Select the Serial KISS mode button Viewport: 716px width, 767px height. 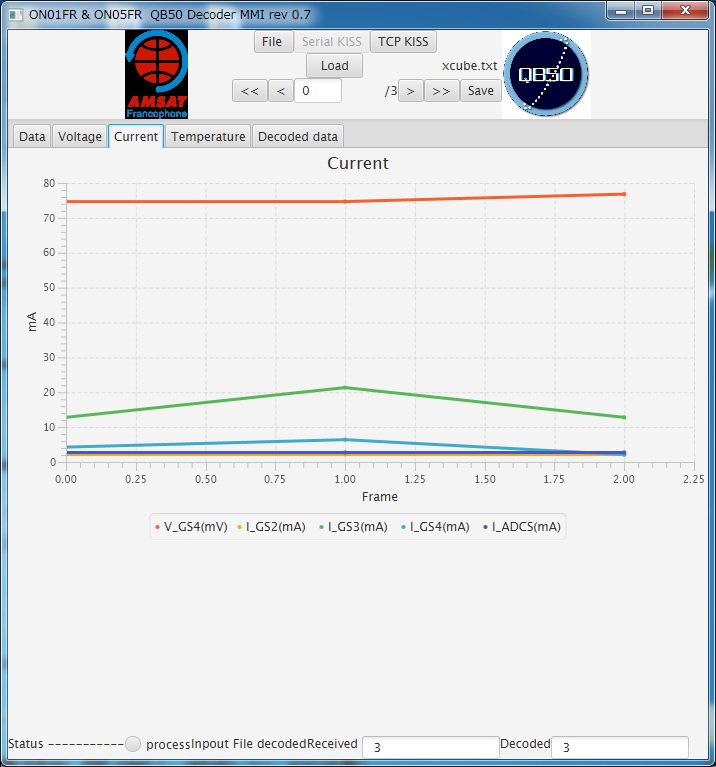(x=332, y=42)
